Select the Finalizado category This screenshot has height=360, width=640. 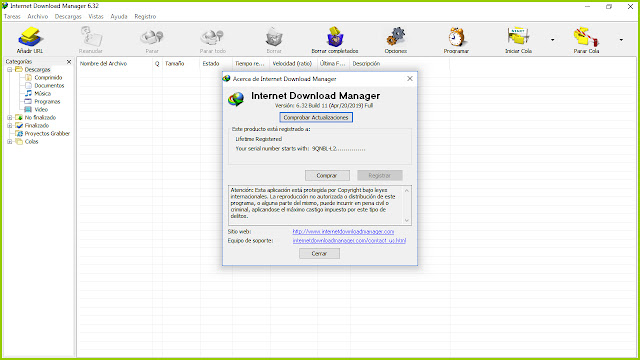[36, 126]
